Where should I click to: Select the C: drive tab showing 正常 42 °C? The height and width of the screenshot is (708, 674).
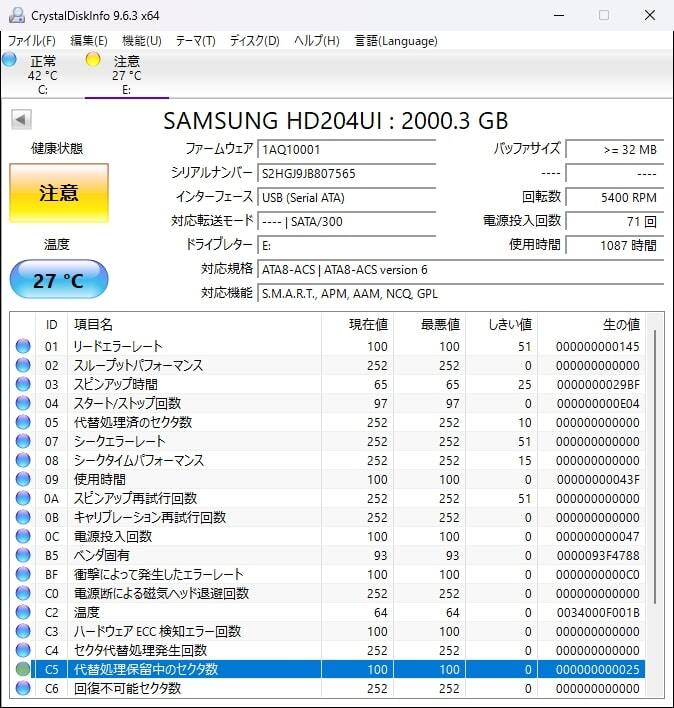click(x=42, y=75)
